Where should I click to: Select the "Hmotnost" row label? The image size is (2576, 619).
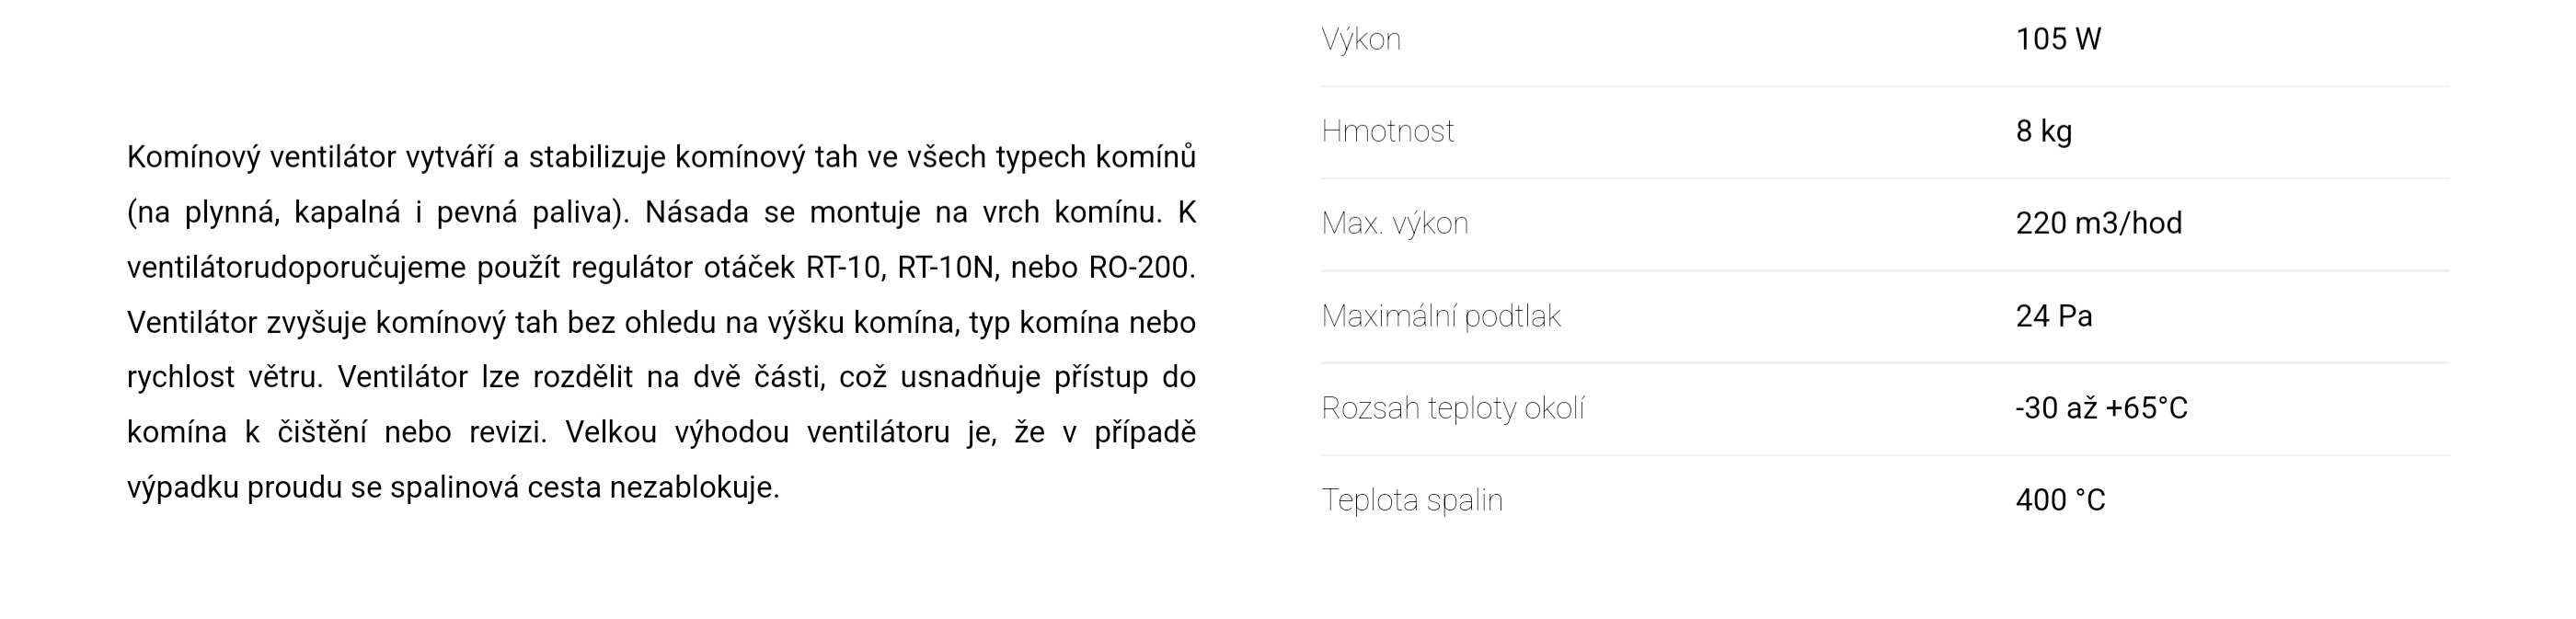click(1387, 132)
